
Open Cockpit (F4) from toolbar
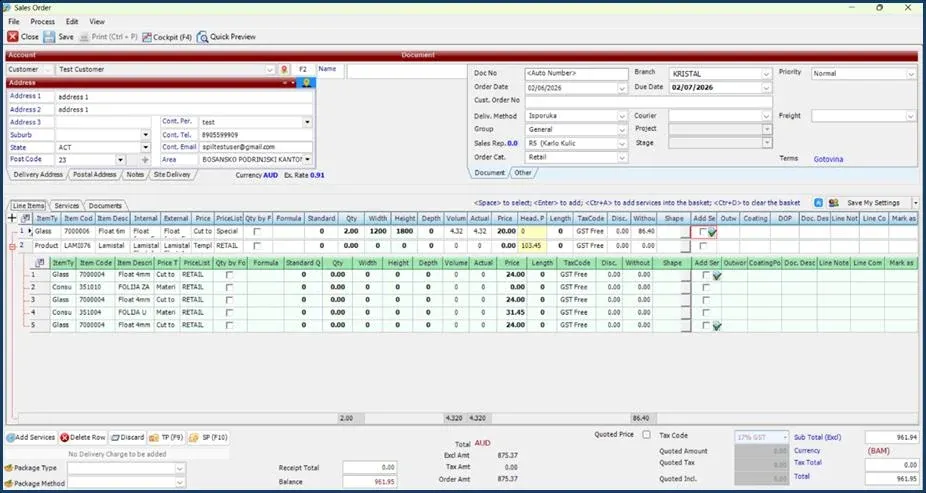click(167, 37)
